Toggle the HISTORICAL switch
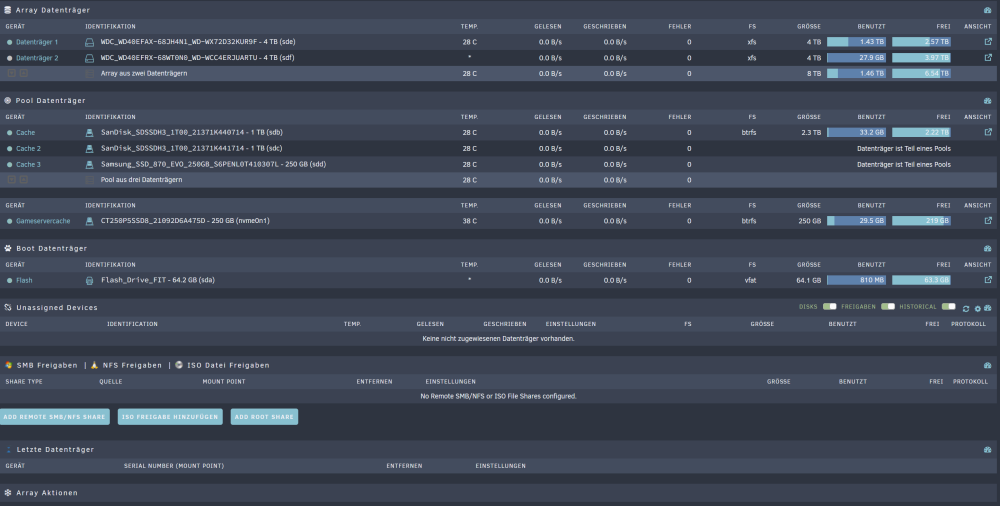This screenshot has width=1000, height=506. click(949, 307)
